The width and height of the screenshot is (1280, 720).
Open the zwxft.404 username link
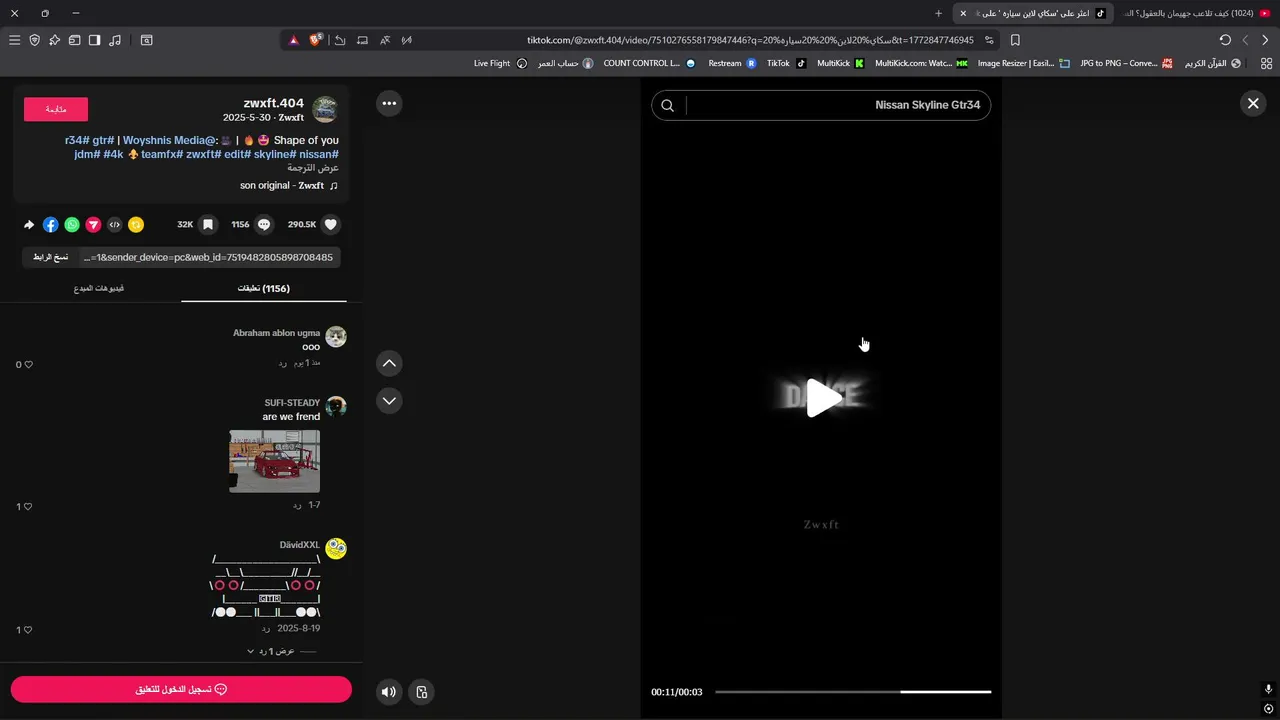click(273, 103)
